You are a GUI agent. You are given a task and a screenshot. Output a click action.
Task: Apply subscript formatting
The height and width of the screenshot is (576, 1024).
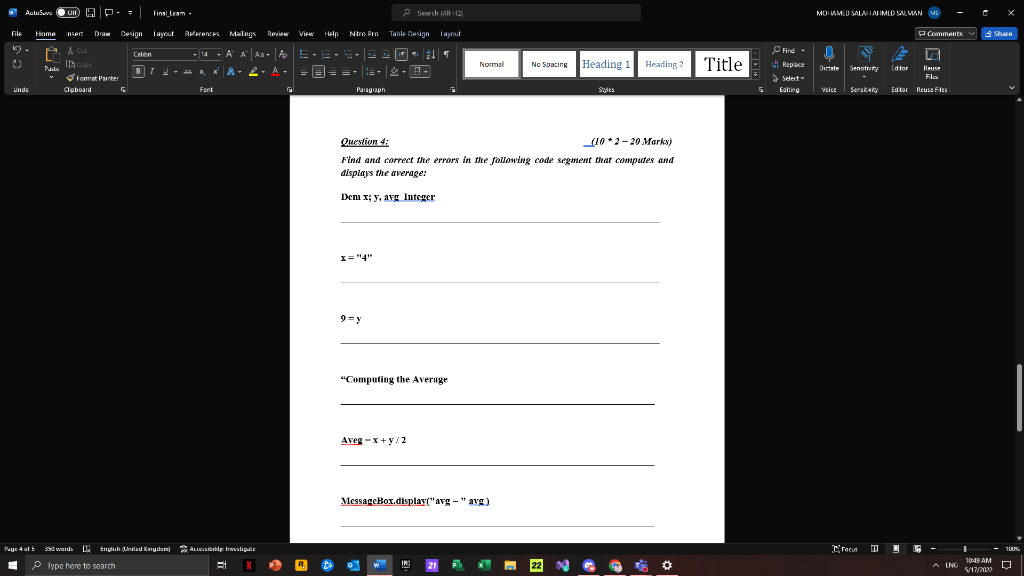[202, 72]
